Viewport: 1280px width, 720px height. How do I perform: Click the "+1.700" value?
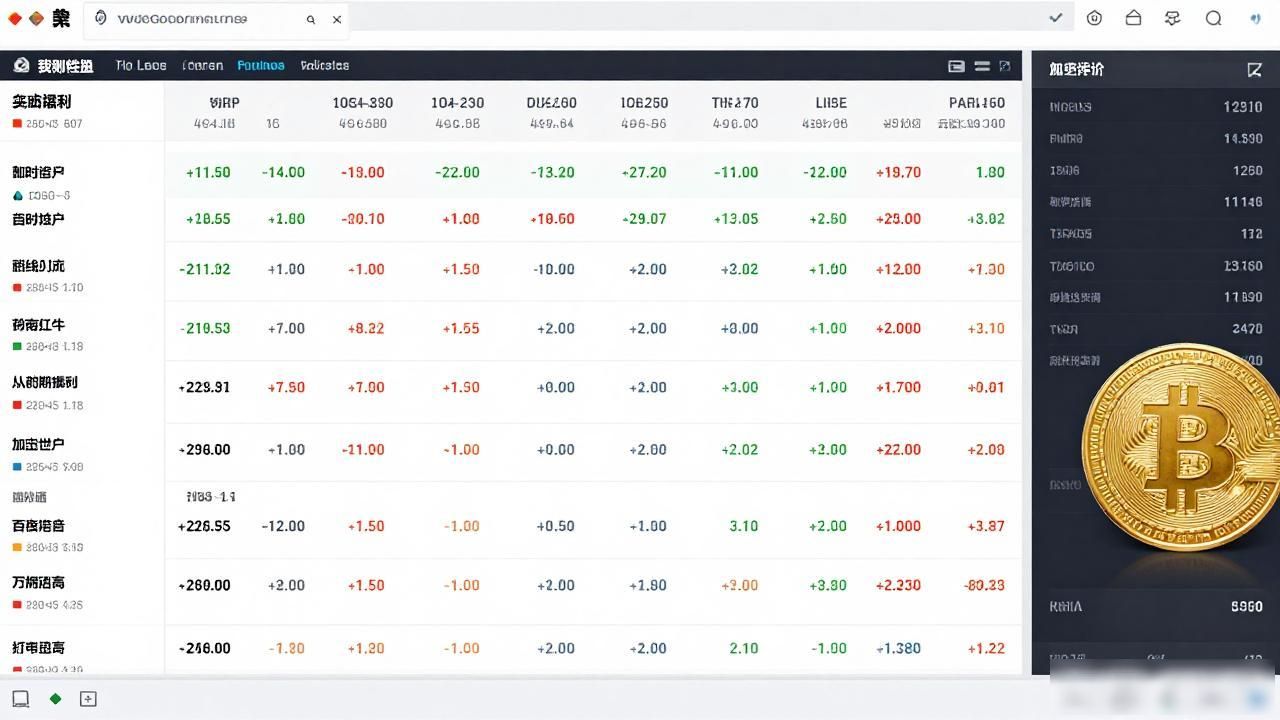coord(898,387)
